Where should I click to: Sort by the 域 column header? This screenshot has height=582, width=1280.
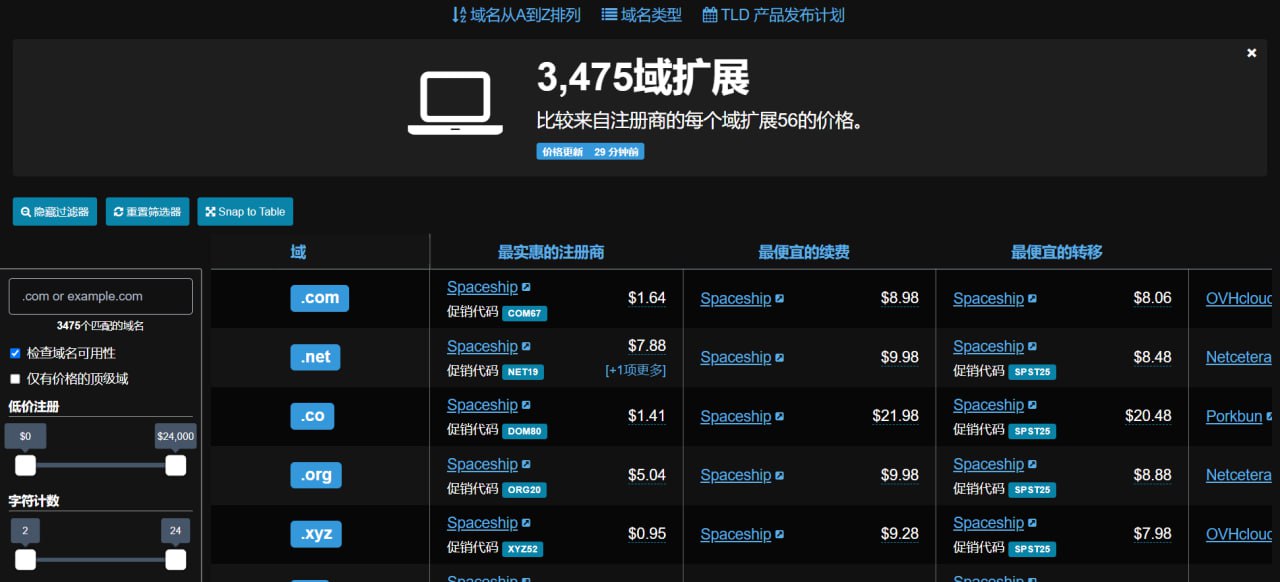pos(298,252)
